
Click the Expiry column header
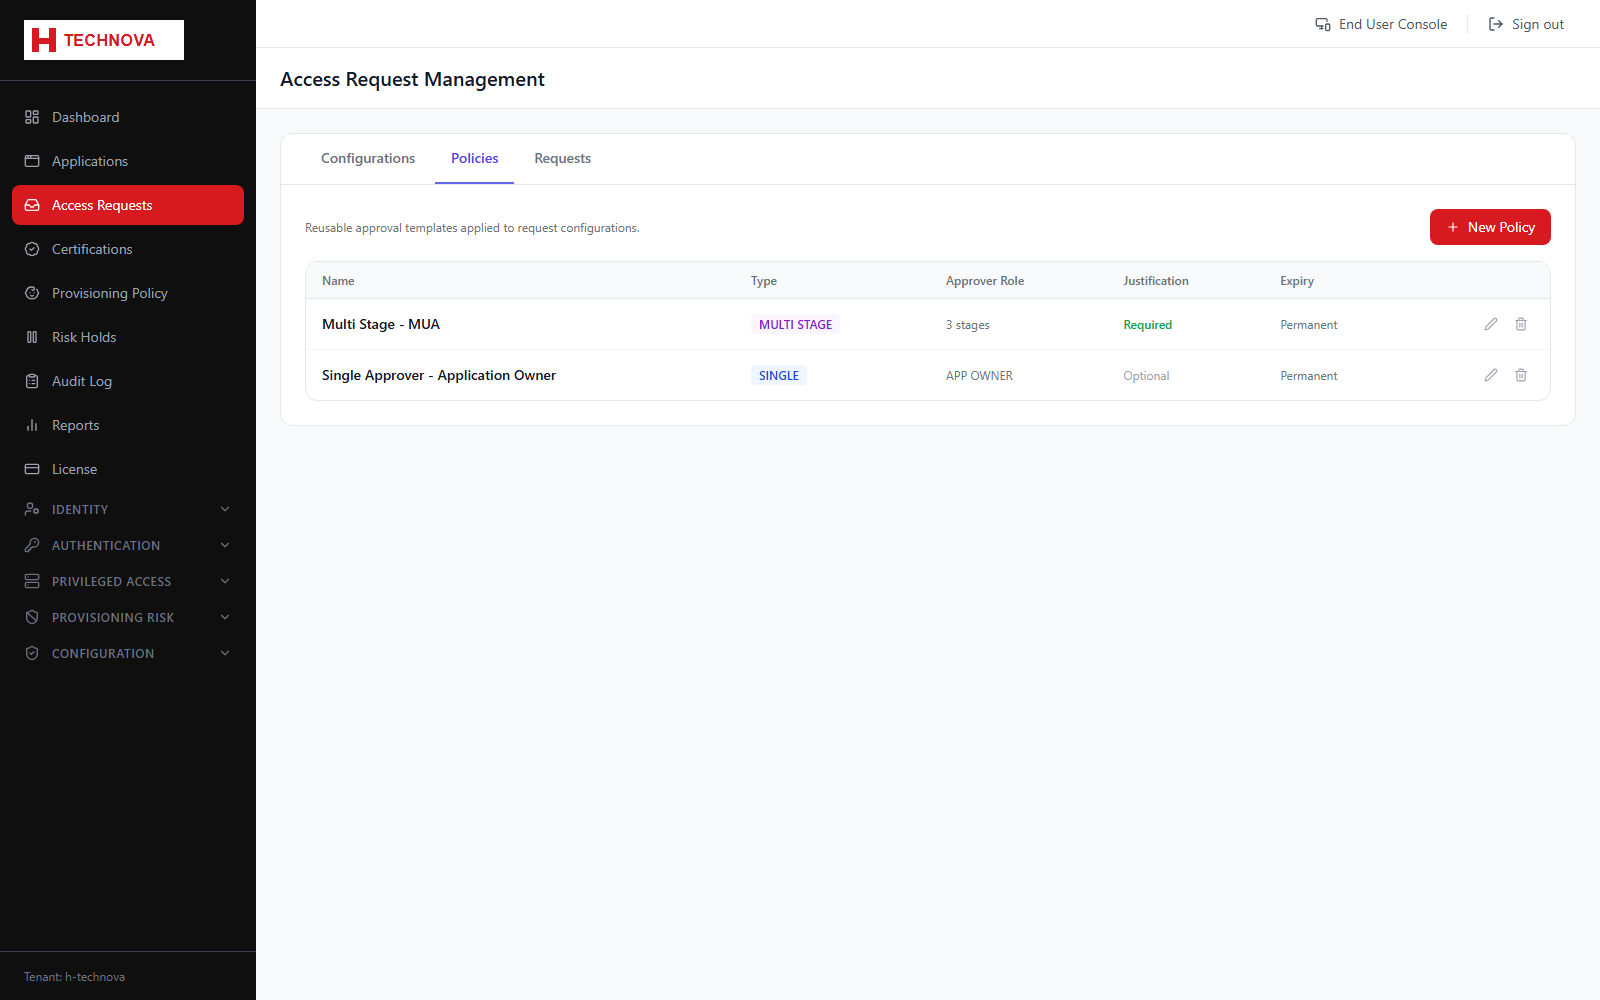(1297, 281)
